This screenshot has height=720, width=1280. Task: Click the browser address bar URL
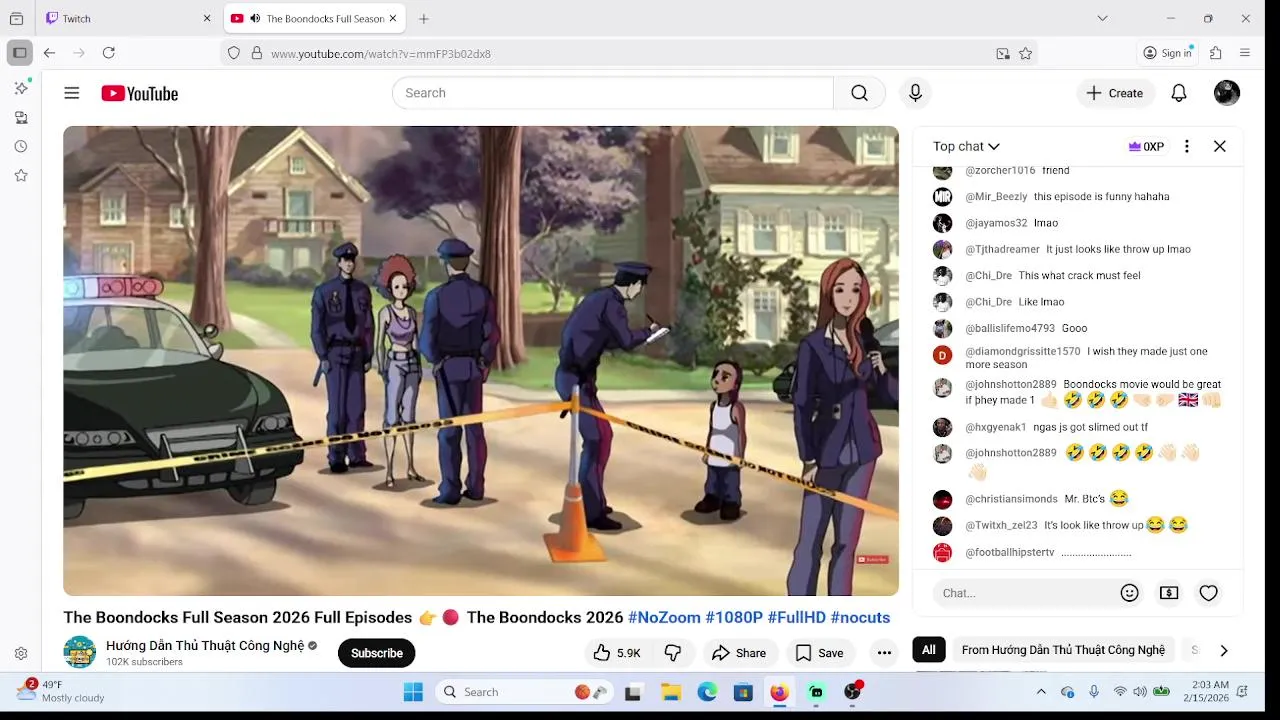pos(381,54)
